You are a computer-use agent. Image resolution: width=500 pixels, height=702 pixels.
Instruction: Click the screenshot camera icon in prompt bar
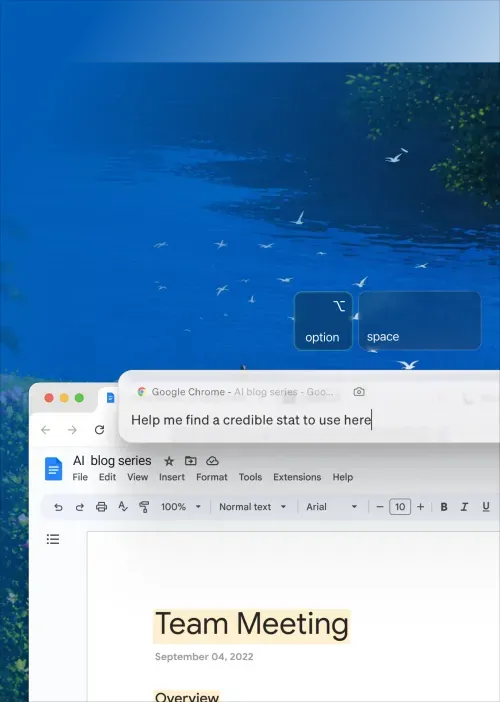(359, 392)
